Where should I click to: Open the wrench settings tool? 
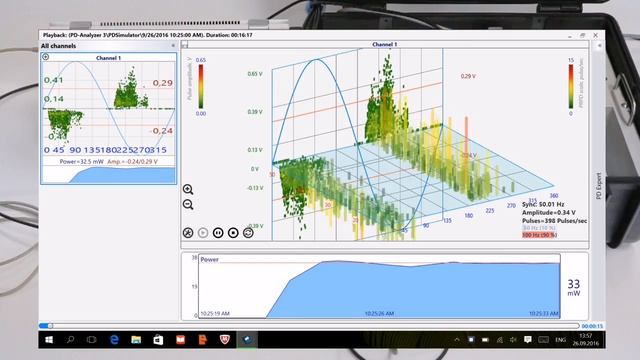[188, 233]
